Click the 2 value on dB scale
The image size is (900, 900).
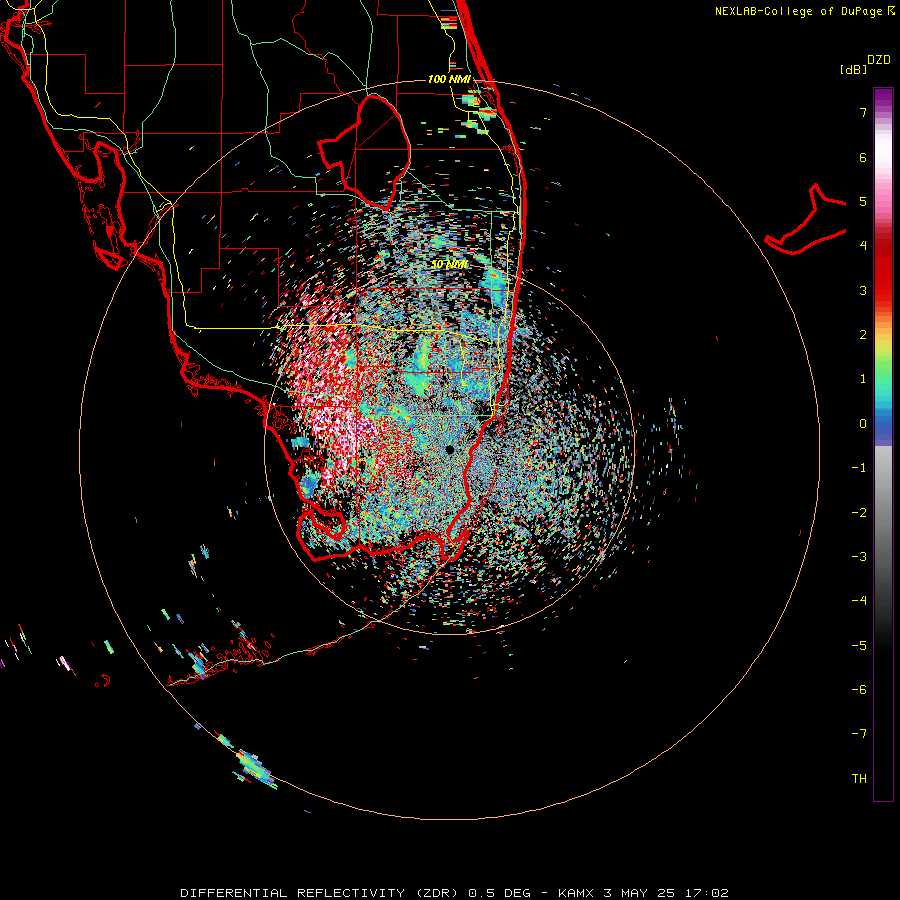[x=863, y=334]
